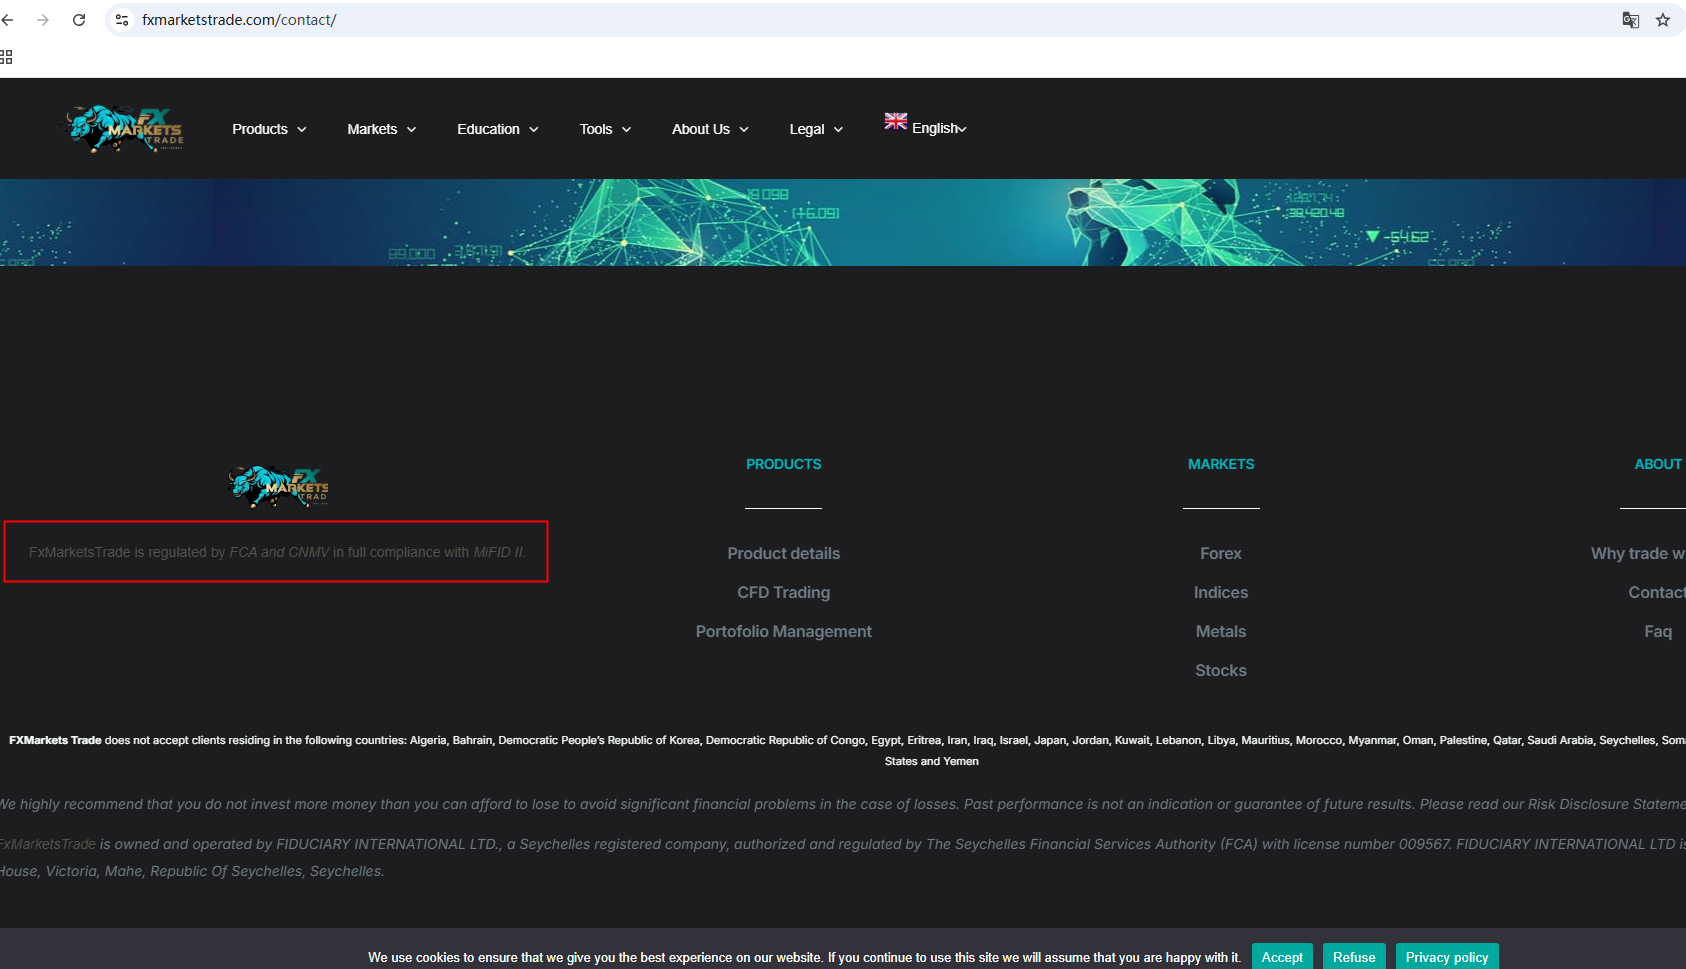
Task: Open the apps grid icon
Action: 6,57
